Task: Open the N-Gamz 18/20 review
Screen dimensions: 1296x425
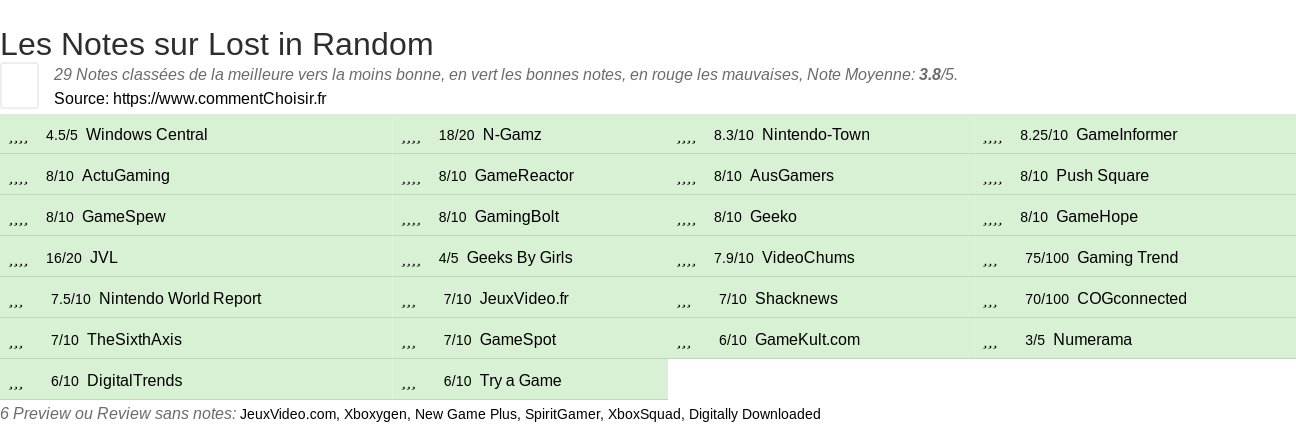Action: tap(511, 135)
